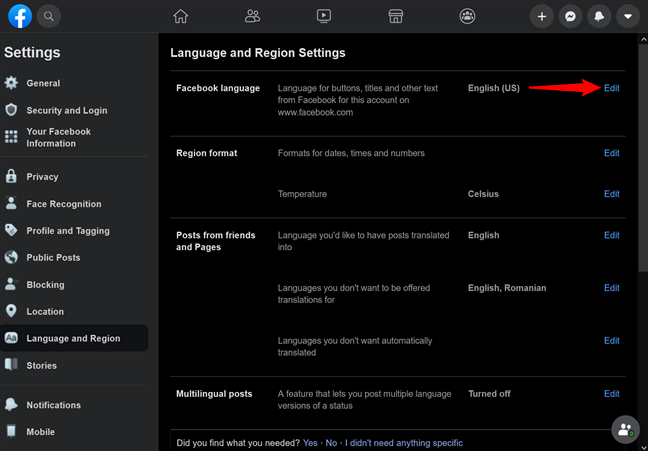Open the new message people bubble icon

625,430
